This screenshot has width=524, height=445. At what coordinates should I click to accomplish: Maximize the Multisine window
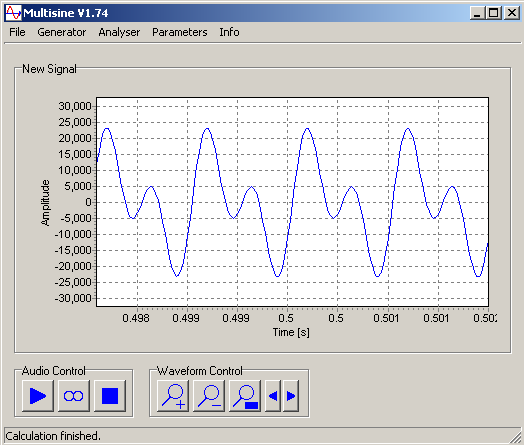(494, 13)
